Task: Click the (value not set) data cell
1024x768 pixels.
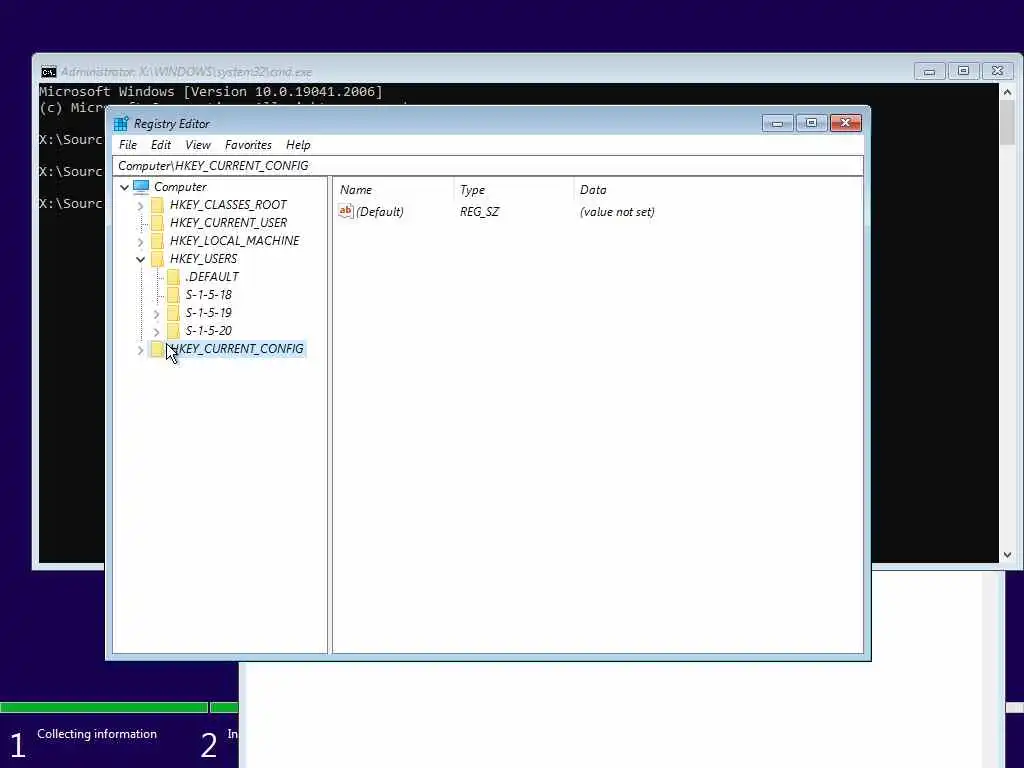Action: (x=617, y=212)
